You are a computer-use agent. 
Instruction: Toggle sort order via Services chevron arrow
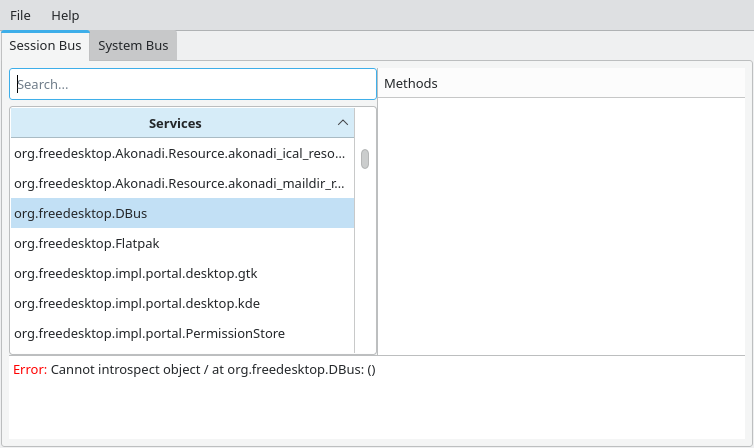[x=343, y=123]
